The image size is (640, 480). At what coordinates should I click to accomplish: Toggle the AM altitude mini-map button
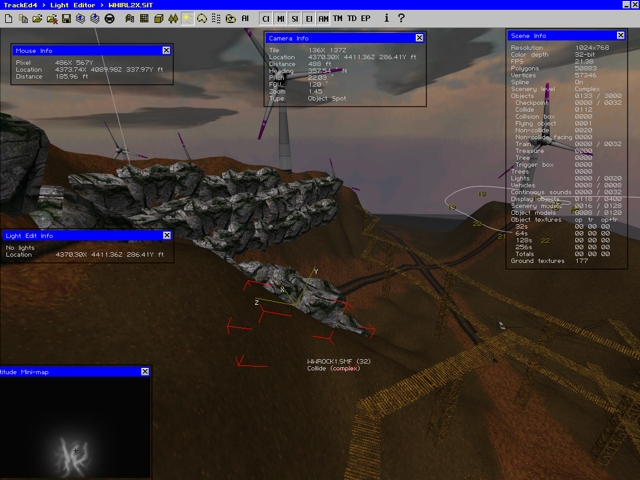[323, 19]
